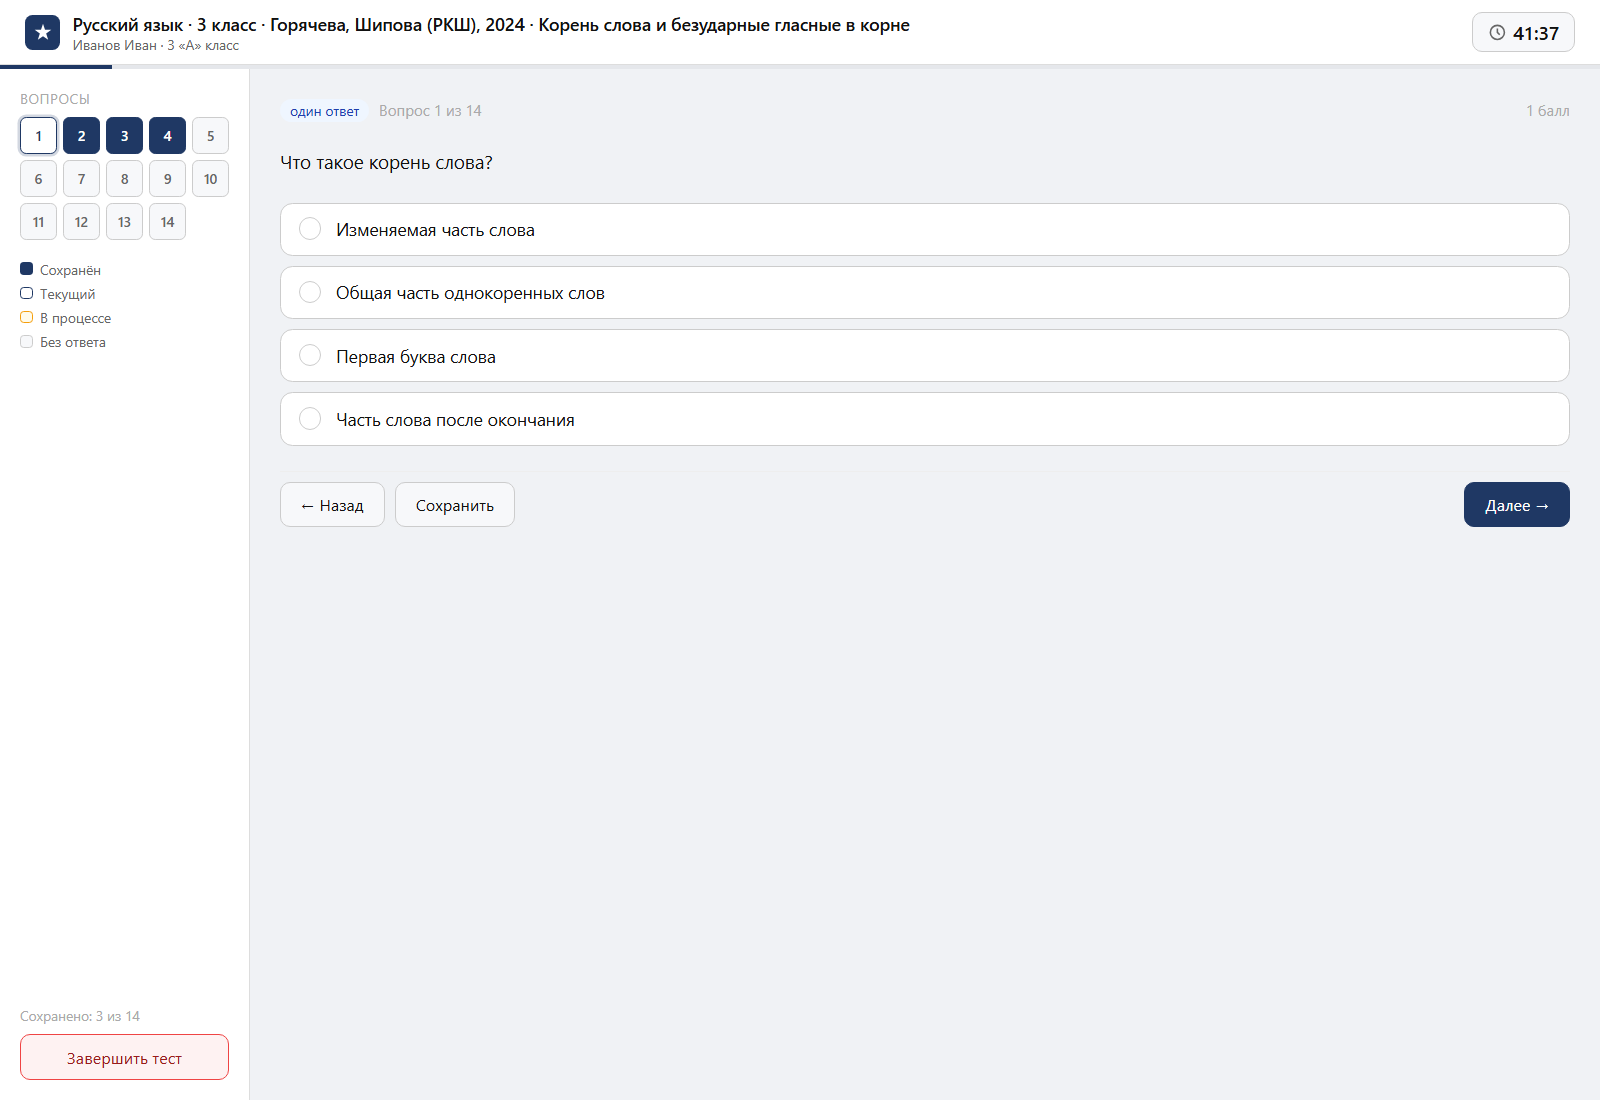Screen dimensions: 1600x1100
Task: Select question 9 in the list
Action: click(167, 179)
